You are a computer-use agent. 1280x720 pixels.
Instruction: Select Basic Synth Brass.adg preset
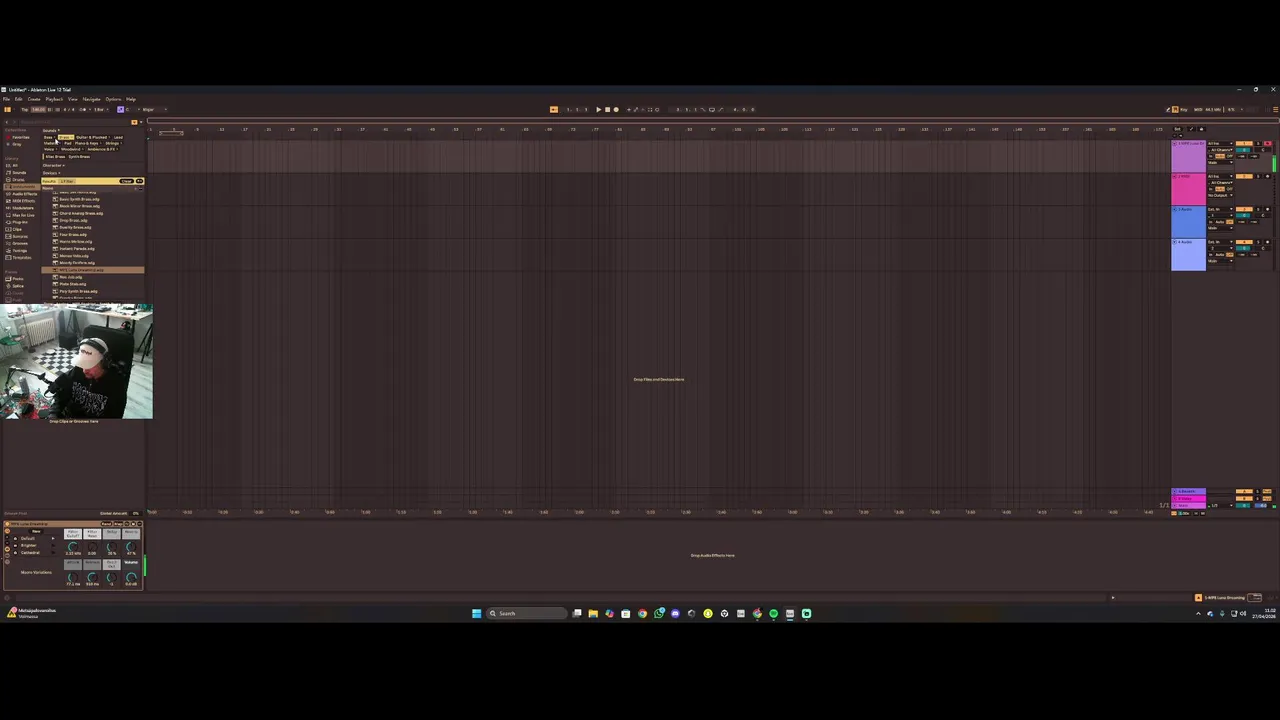coord(77,199)
